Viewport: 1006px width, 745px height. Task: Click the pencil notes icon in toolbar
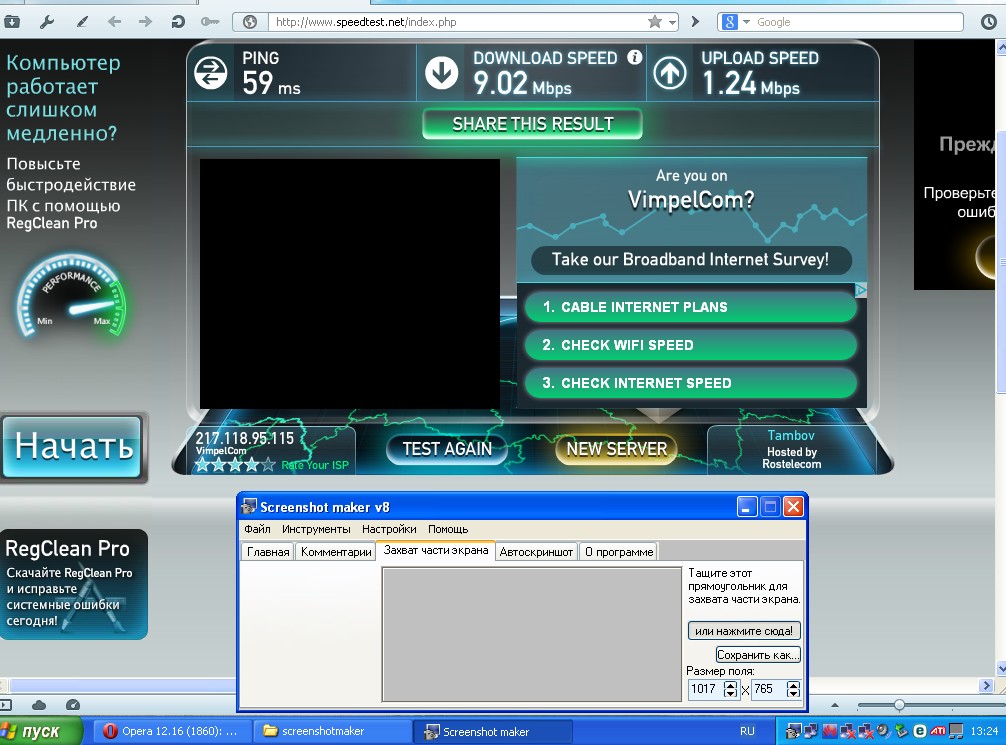click(x=81, y=22)
